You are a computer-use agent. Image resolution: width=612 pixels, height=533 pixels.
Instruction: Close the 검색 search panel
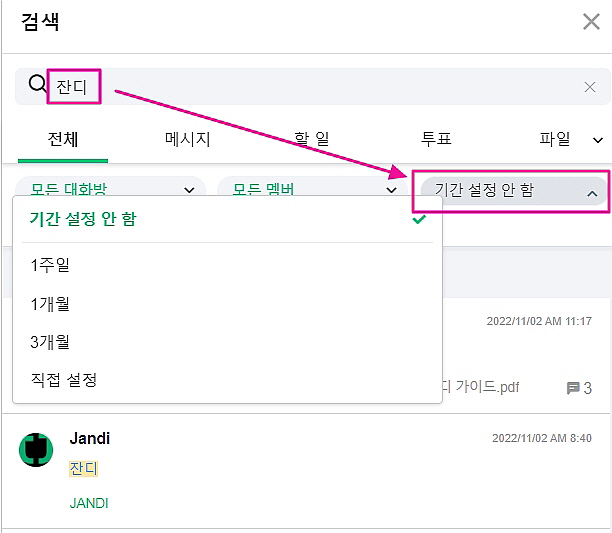[591, 22]
